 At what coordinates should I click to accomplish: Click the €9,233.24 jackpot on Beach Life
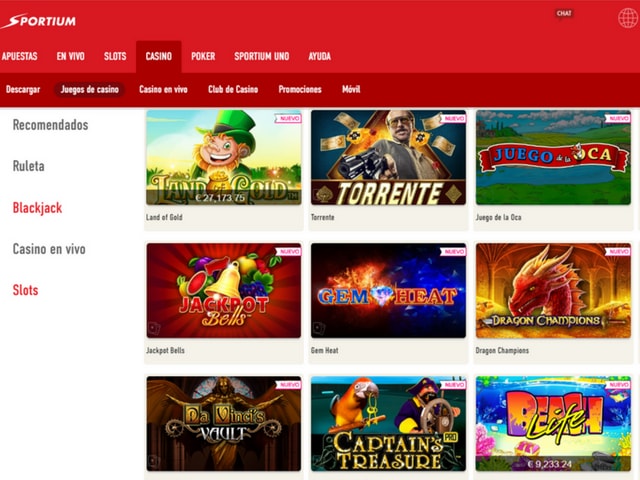(x=549, y=464)
